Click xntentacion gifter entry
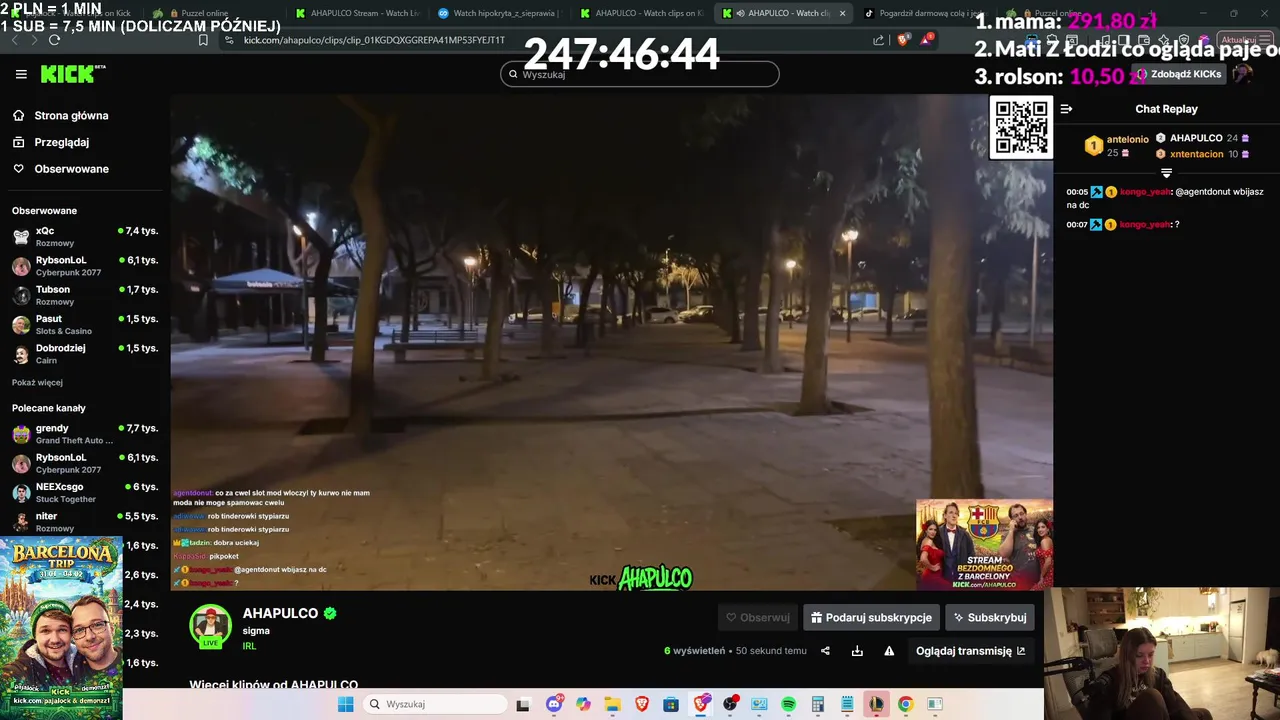The height and width of the screenshot is (720, 1280). [x=1201, y=154]
